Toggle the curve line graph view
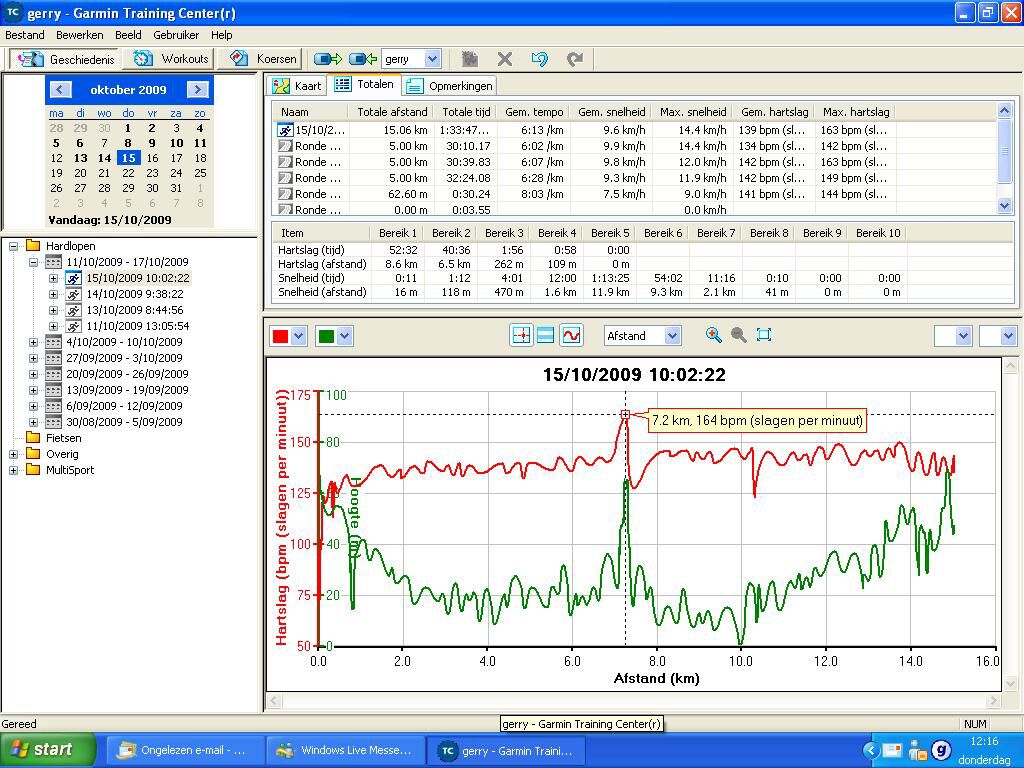 tap(571, 336)
